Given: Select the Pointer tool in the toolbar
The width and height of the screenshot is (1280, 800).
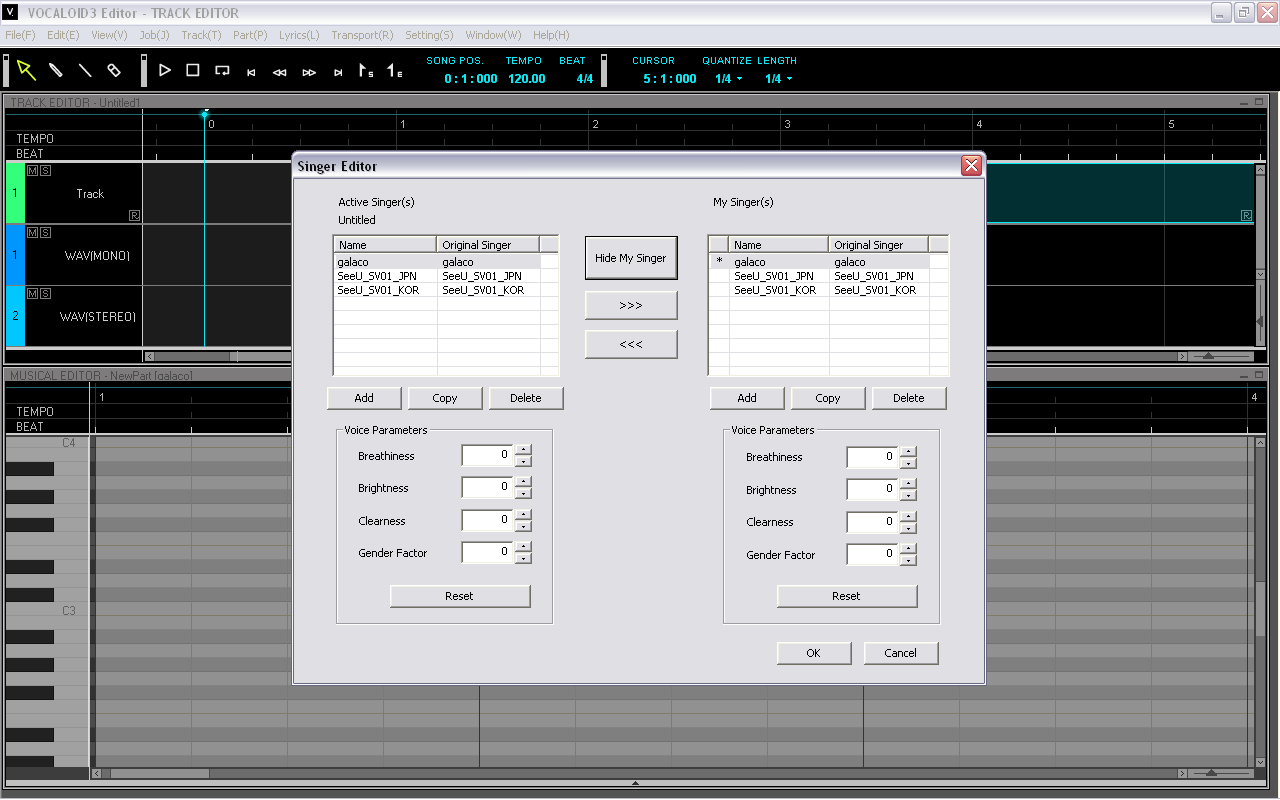Looking at the screenshot, I should [x=27, y=70].
